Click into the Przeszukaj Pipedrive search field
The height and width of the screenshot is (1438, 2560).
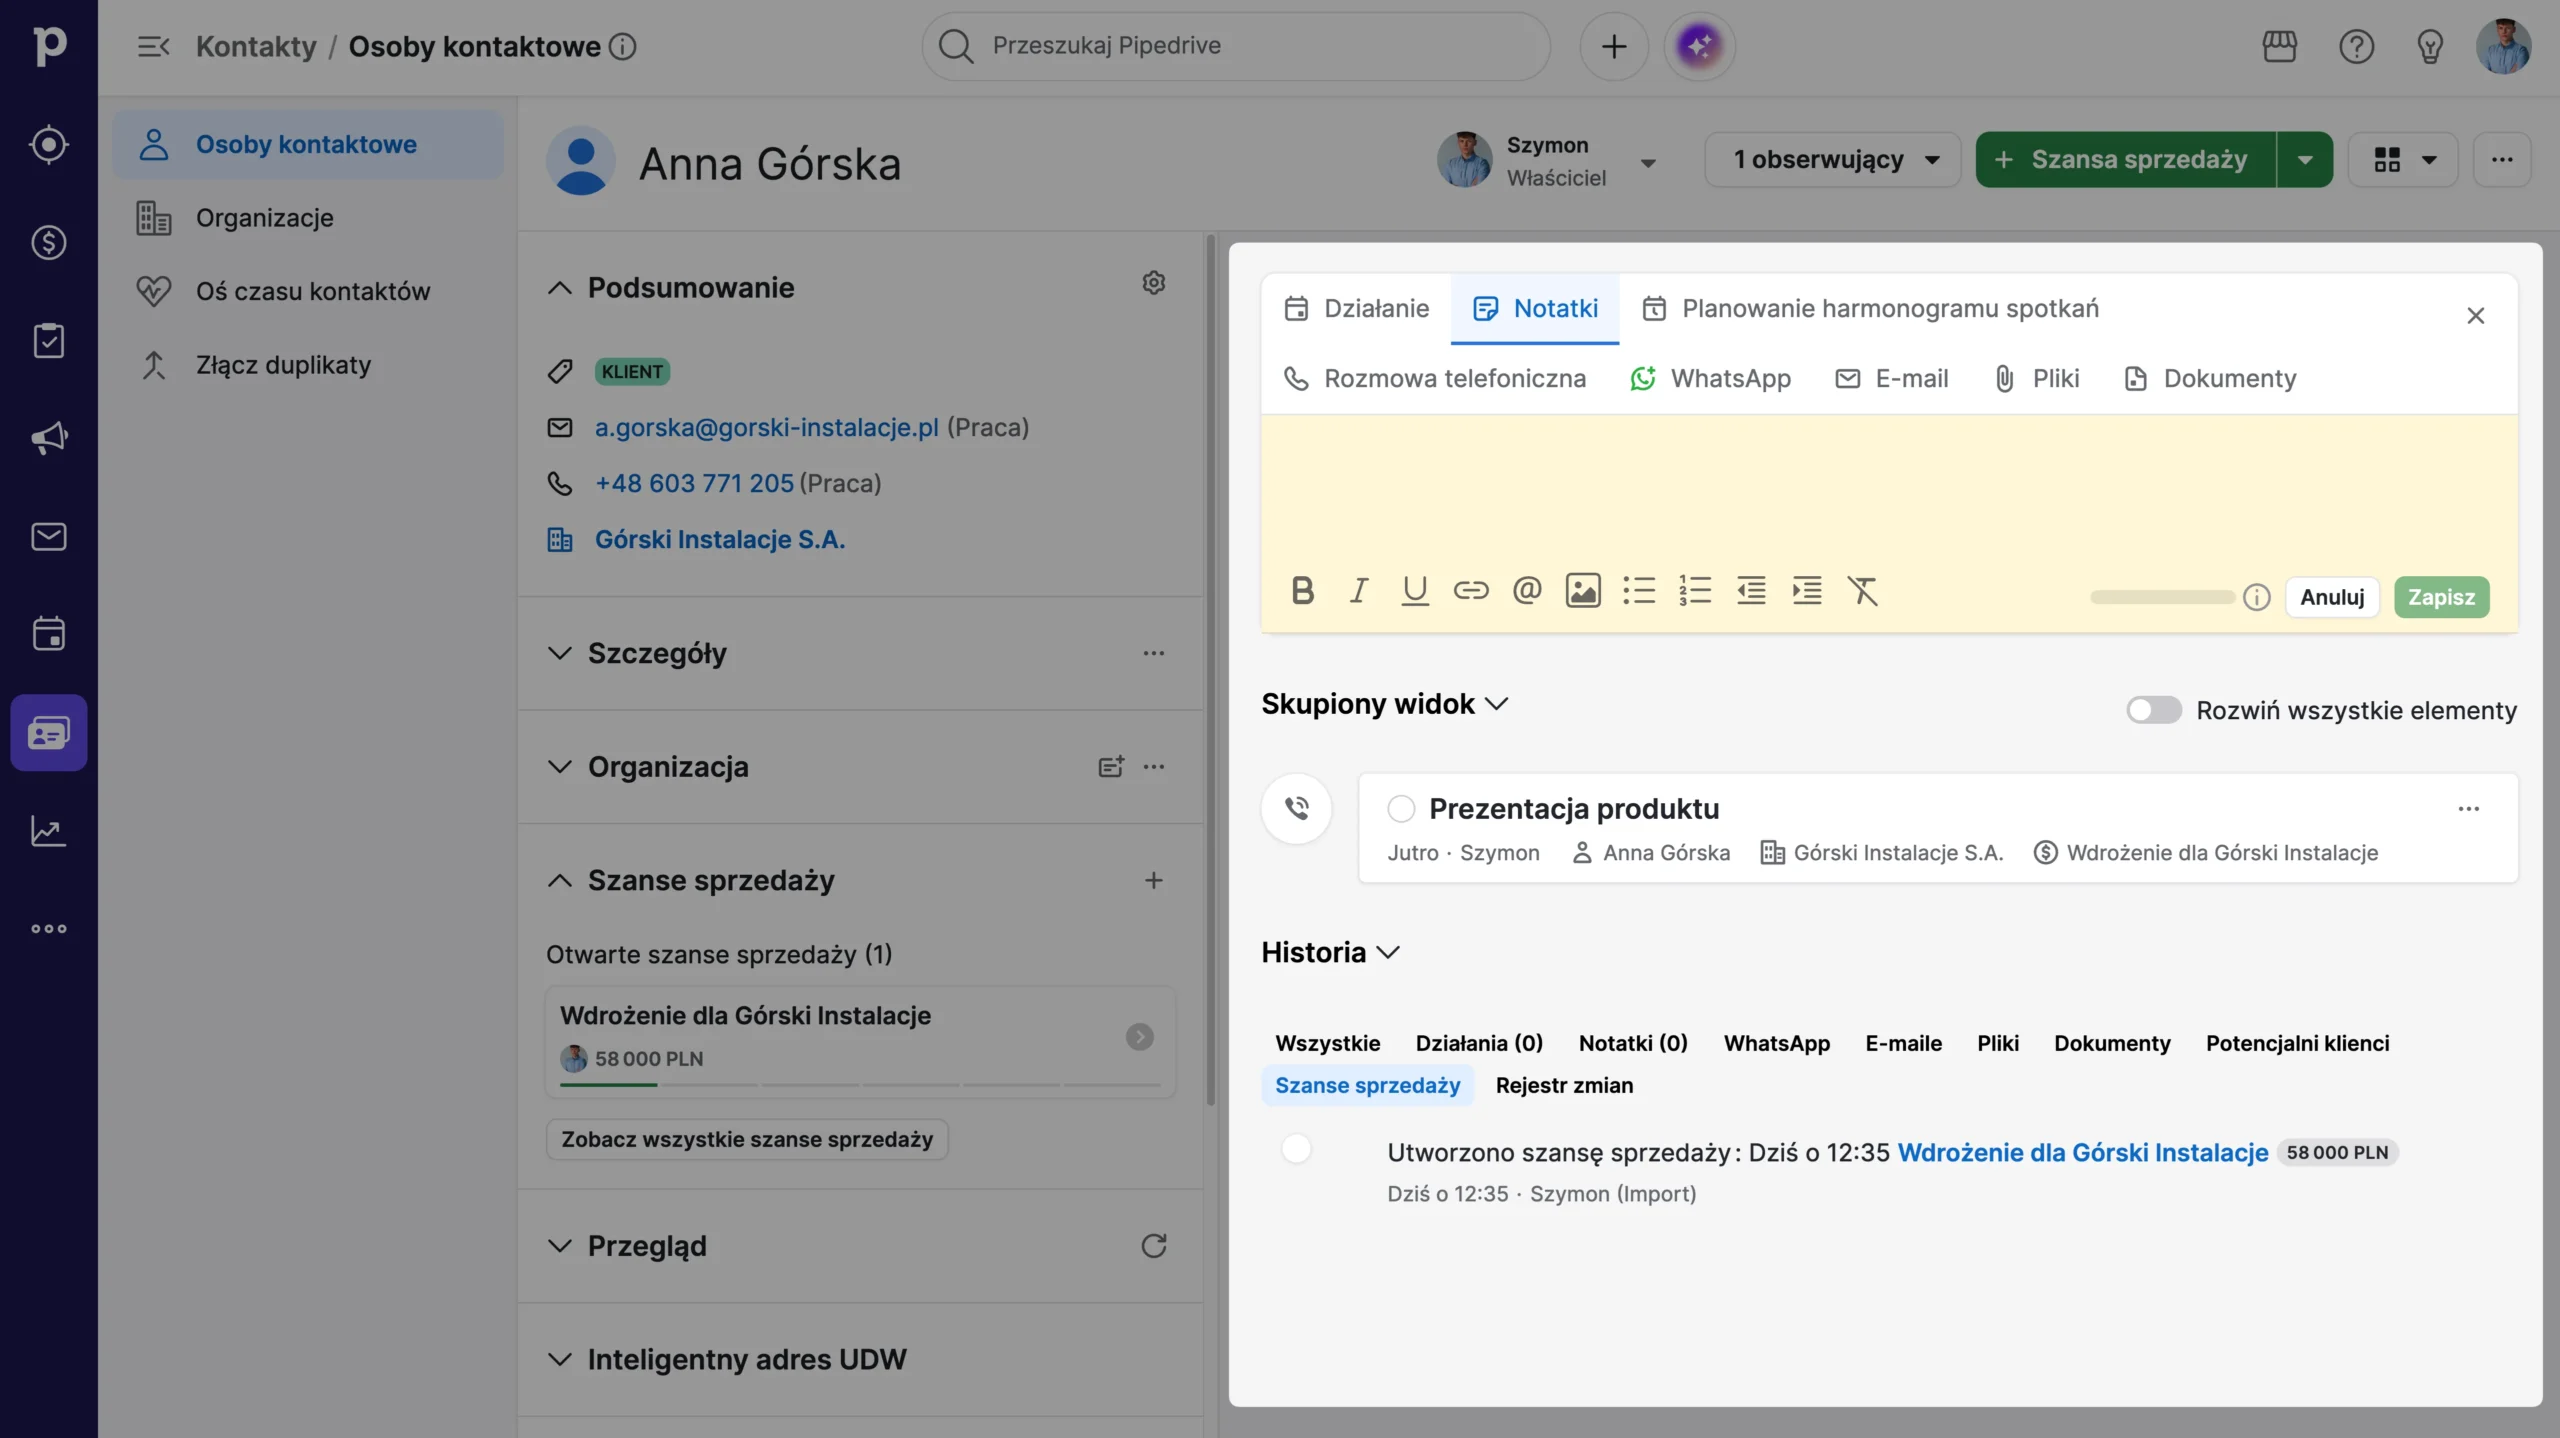pyautogui.click(x=1236, y=46)
